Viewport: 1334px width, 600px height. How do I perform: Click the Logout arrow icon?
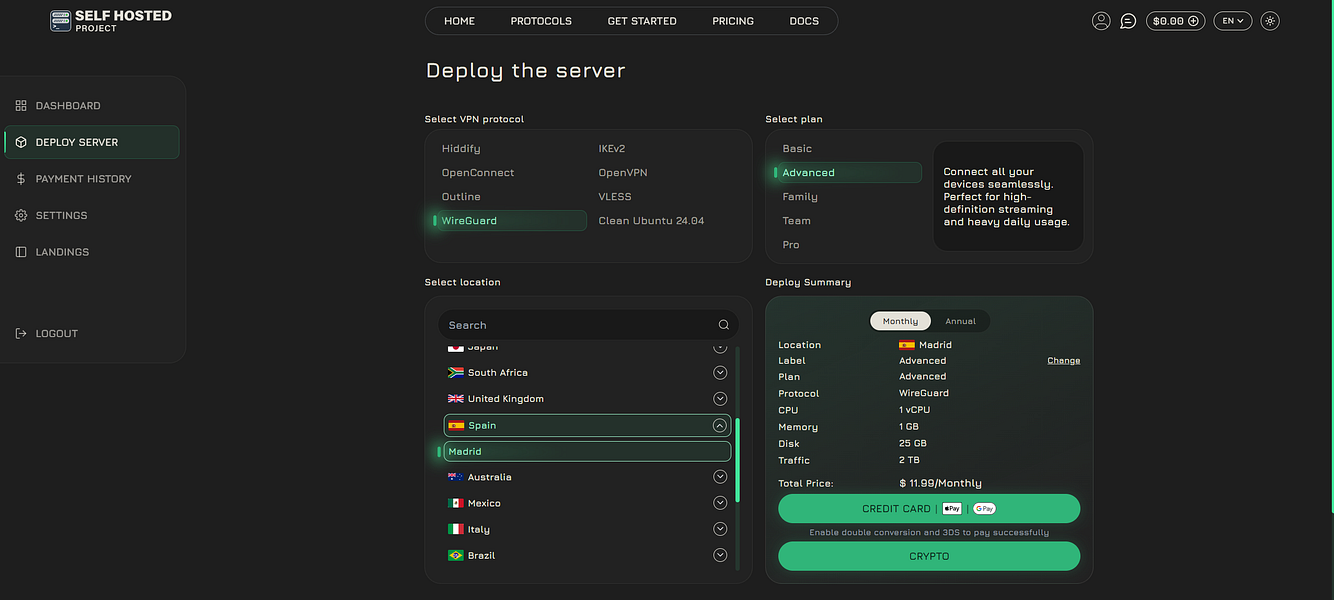pos(21,334)
